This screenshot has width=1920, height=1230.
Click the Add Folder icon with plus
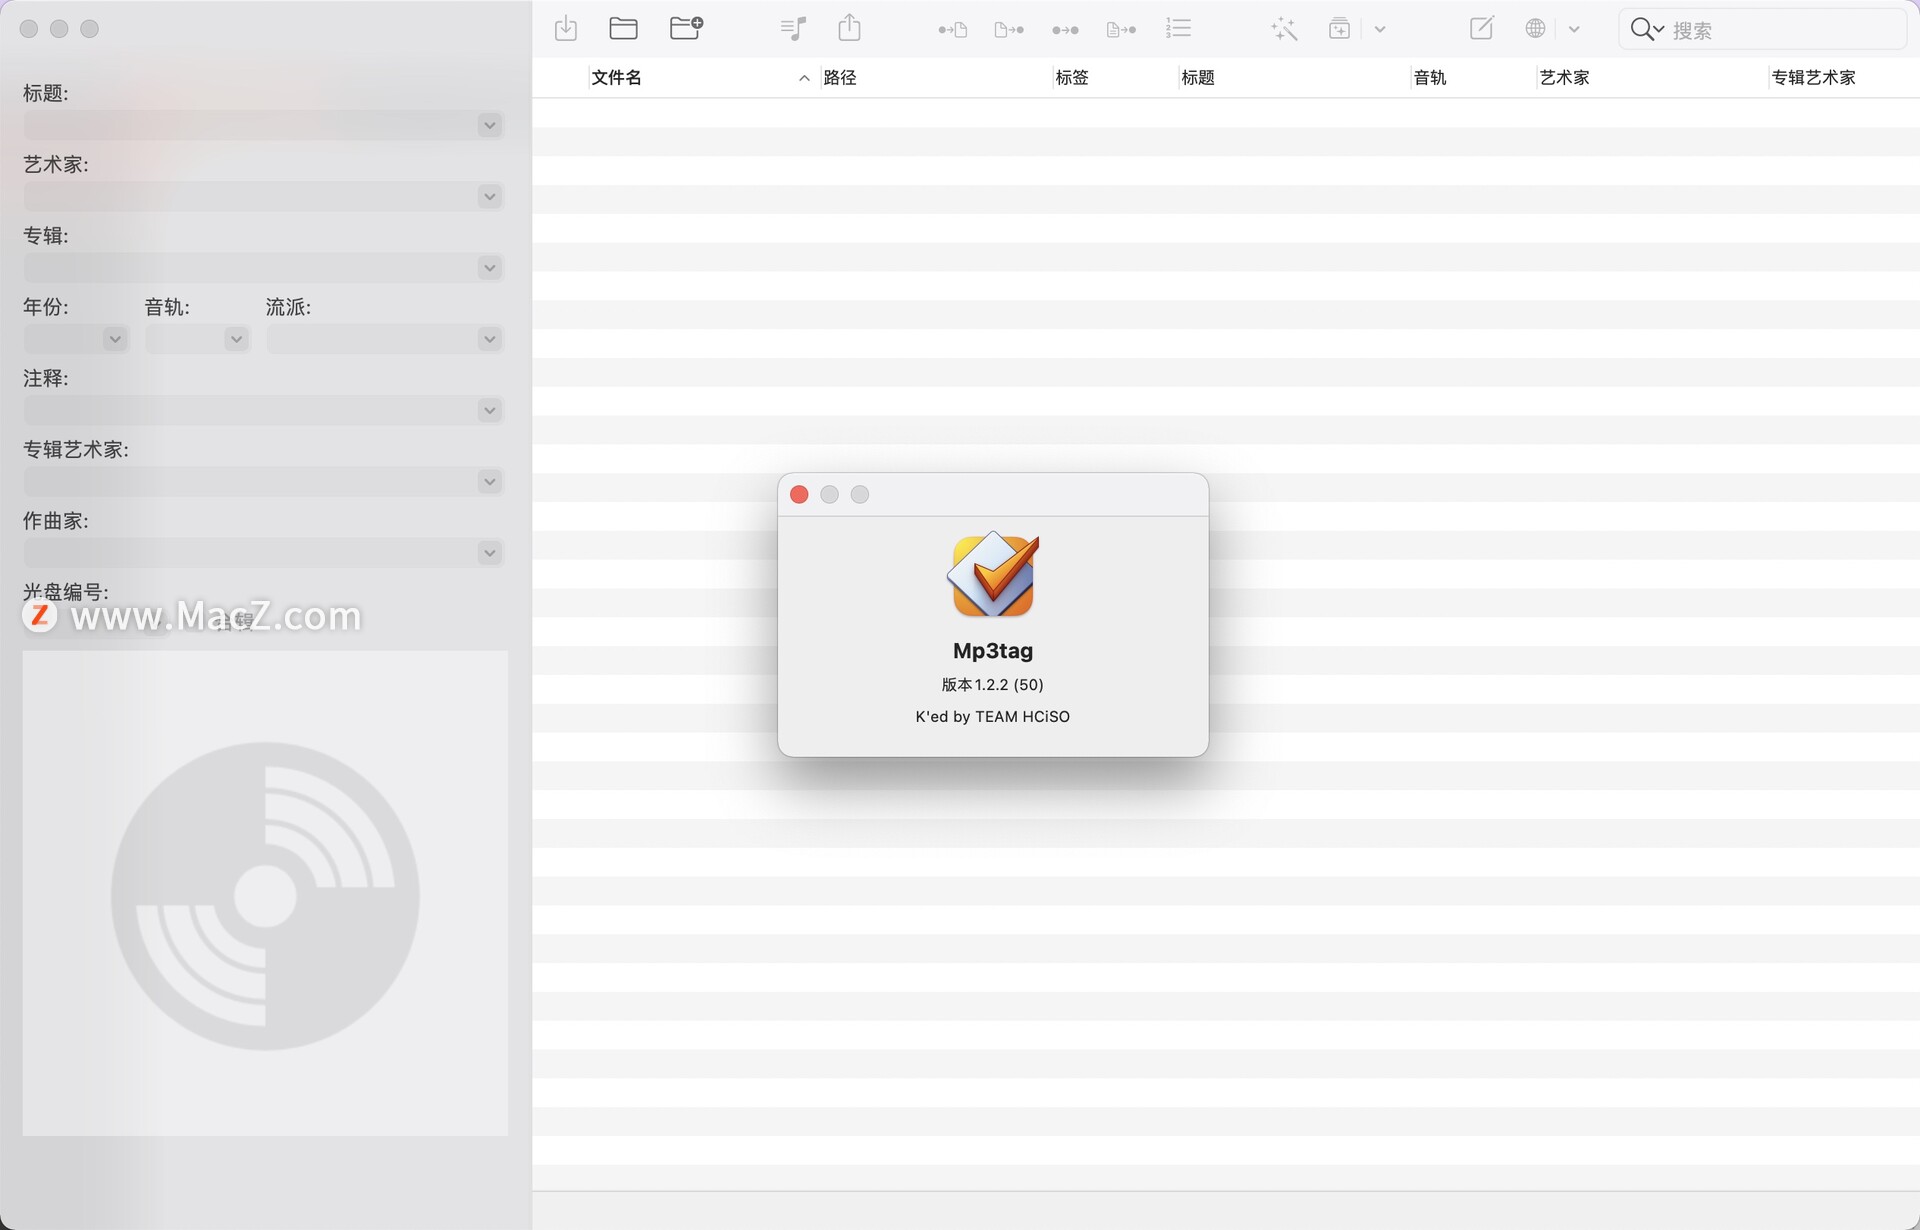point(686,28)
